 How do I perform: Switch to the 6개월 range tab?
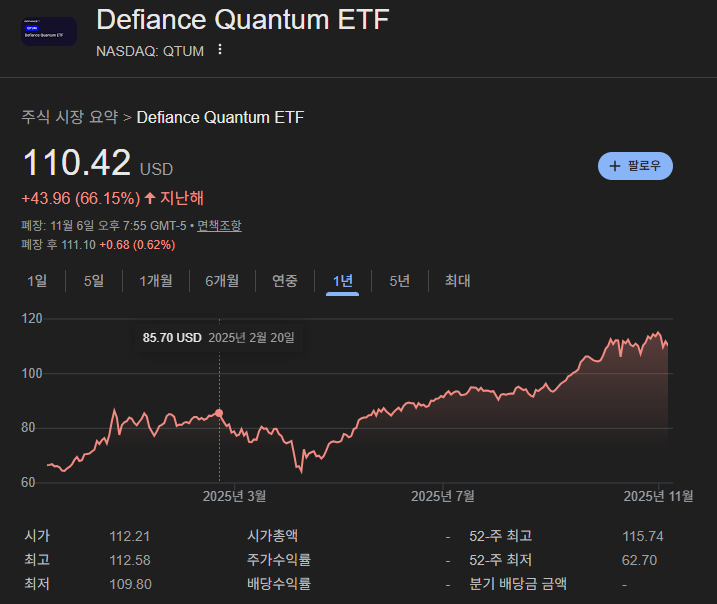(x=222, y=281)
